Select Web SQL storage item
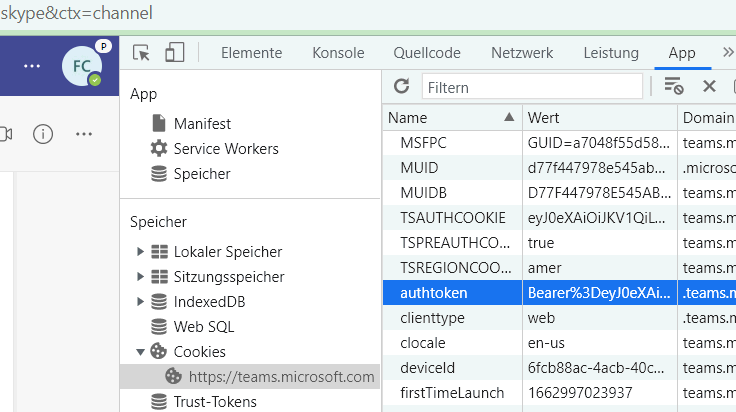The height and width of the screenshot is (412, 736). click(192, 327)
